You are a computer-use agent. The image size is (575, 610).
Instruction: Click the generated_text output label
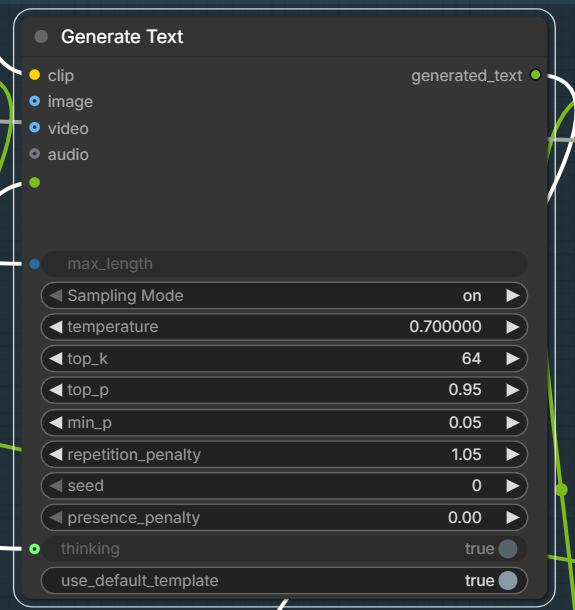pos(466,76)
